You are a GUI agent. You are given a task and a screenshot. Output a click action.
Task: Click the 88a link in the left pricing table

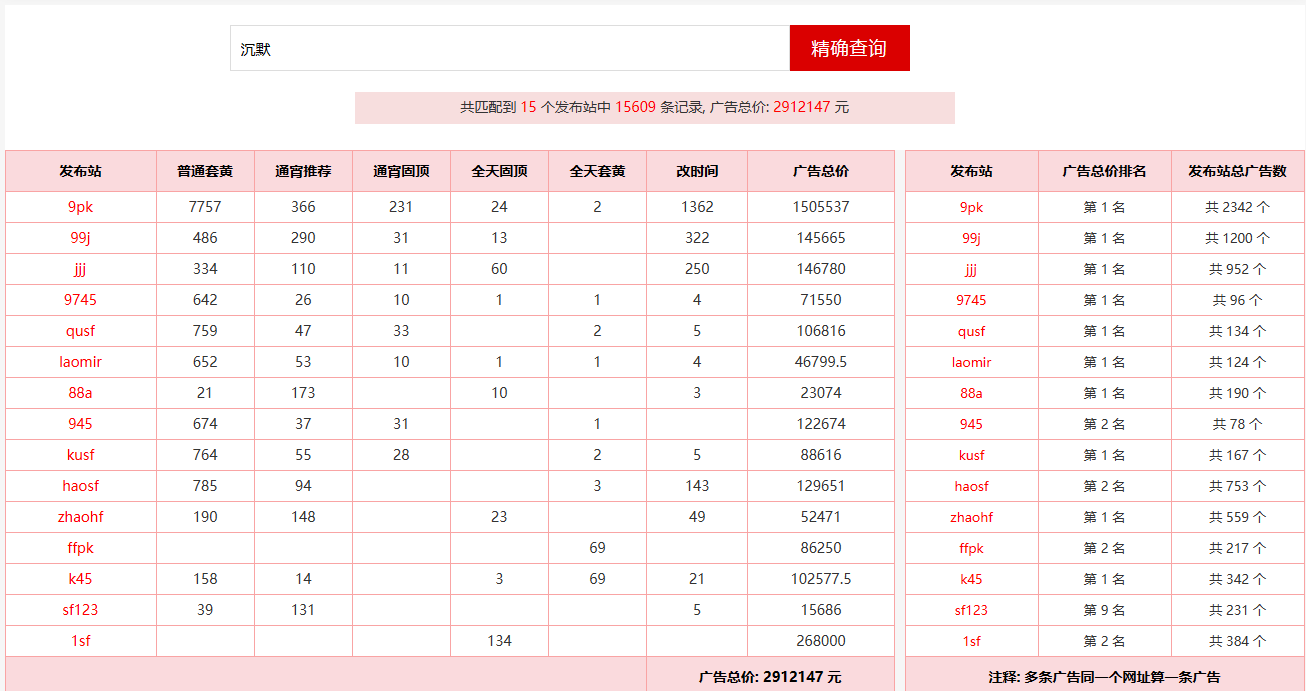pos(80,393)
